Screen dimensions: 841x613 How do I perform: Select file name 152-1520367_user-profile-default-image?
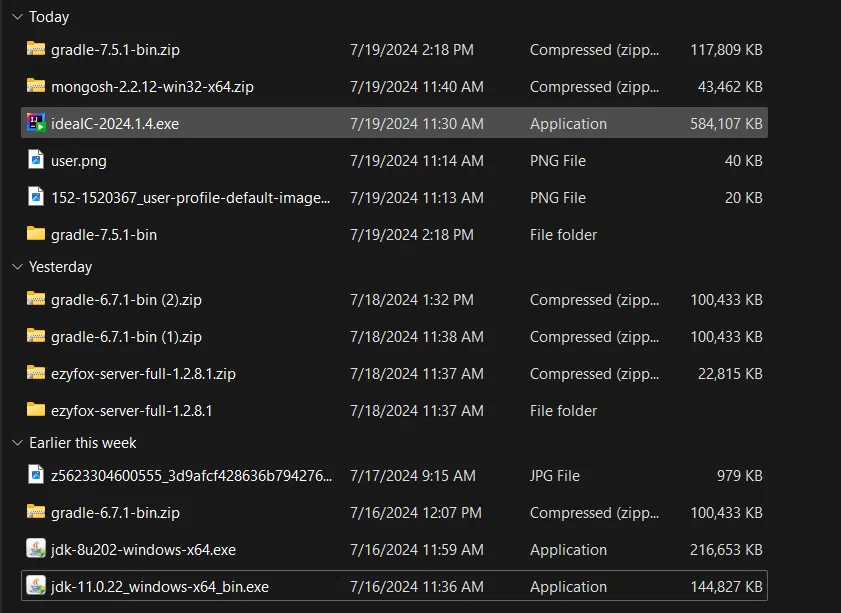(x=190, y=198)
